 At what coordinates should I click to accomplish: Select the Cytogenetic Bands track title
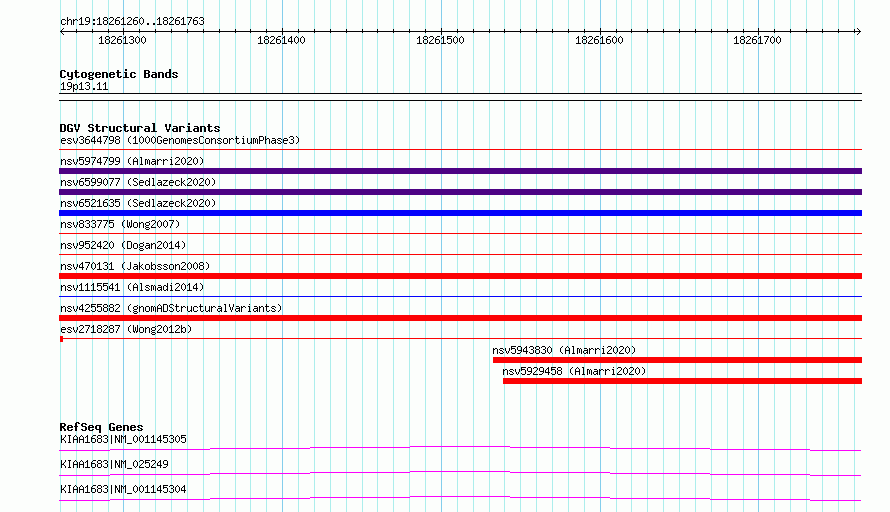[x=119, y=74]
